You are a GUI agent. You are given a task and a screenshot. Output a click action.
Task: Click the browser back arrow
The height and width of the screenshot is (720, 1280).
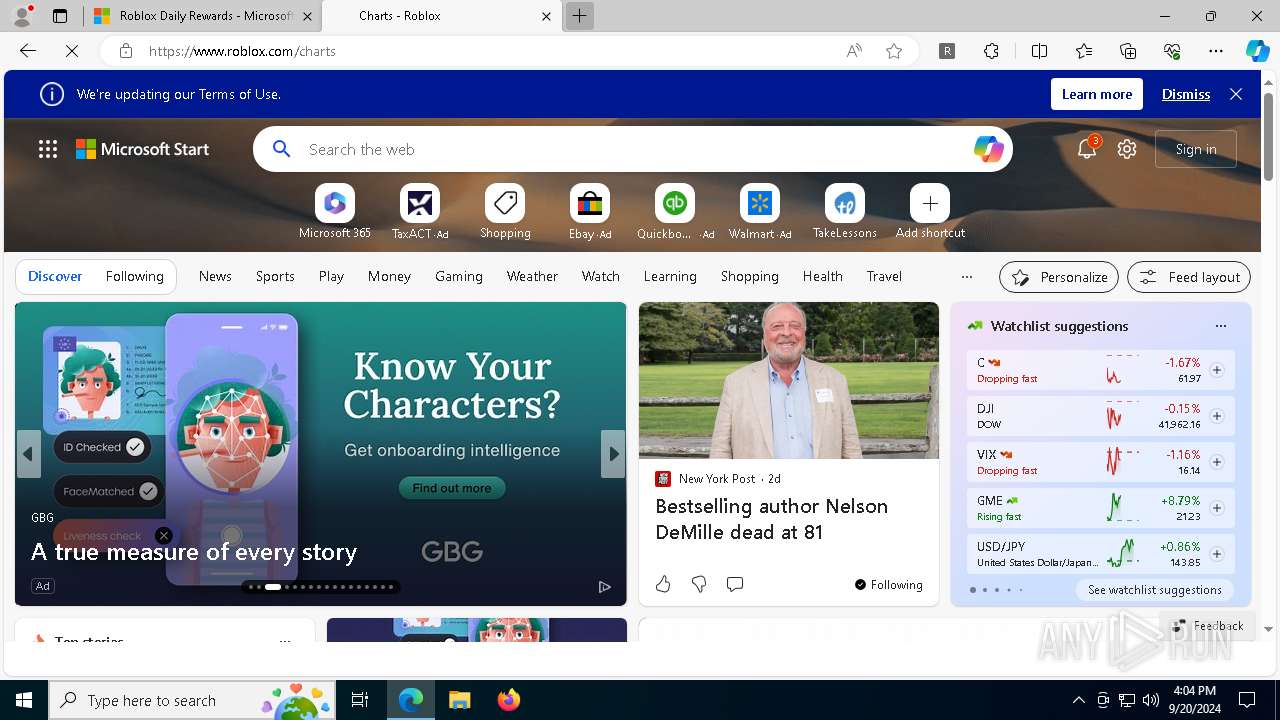click(28, 51)
